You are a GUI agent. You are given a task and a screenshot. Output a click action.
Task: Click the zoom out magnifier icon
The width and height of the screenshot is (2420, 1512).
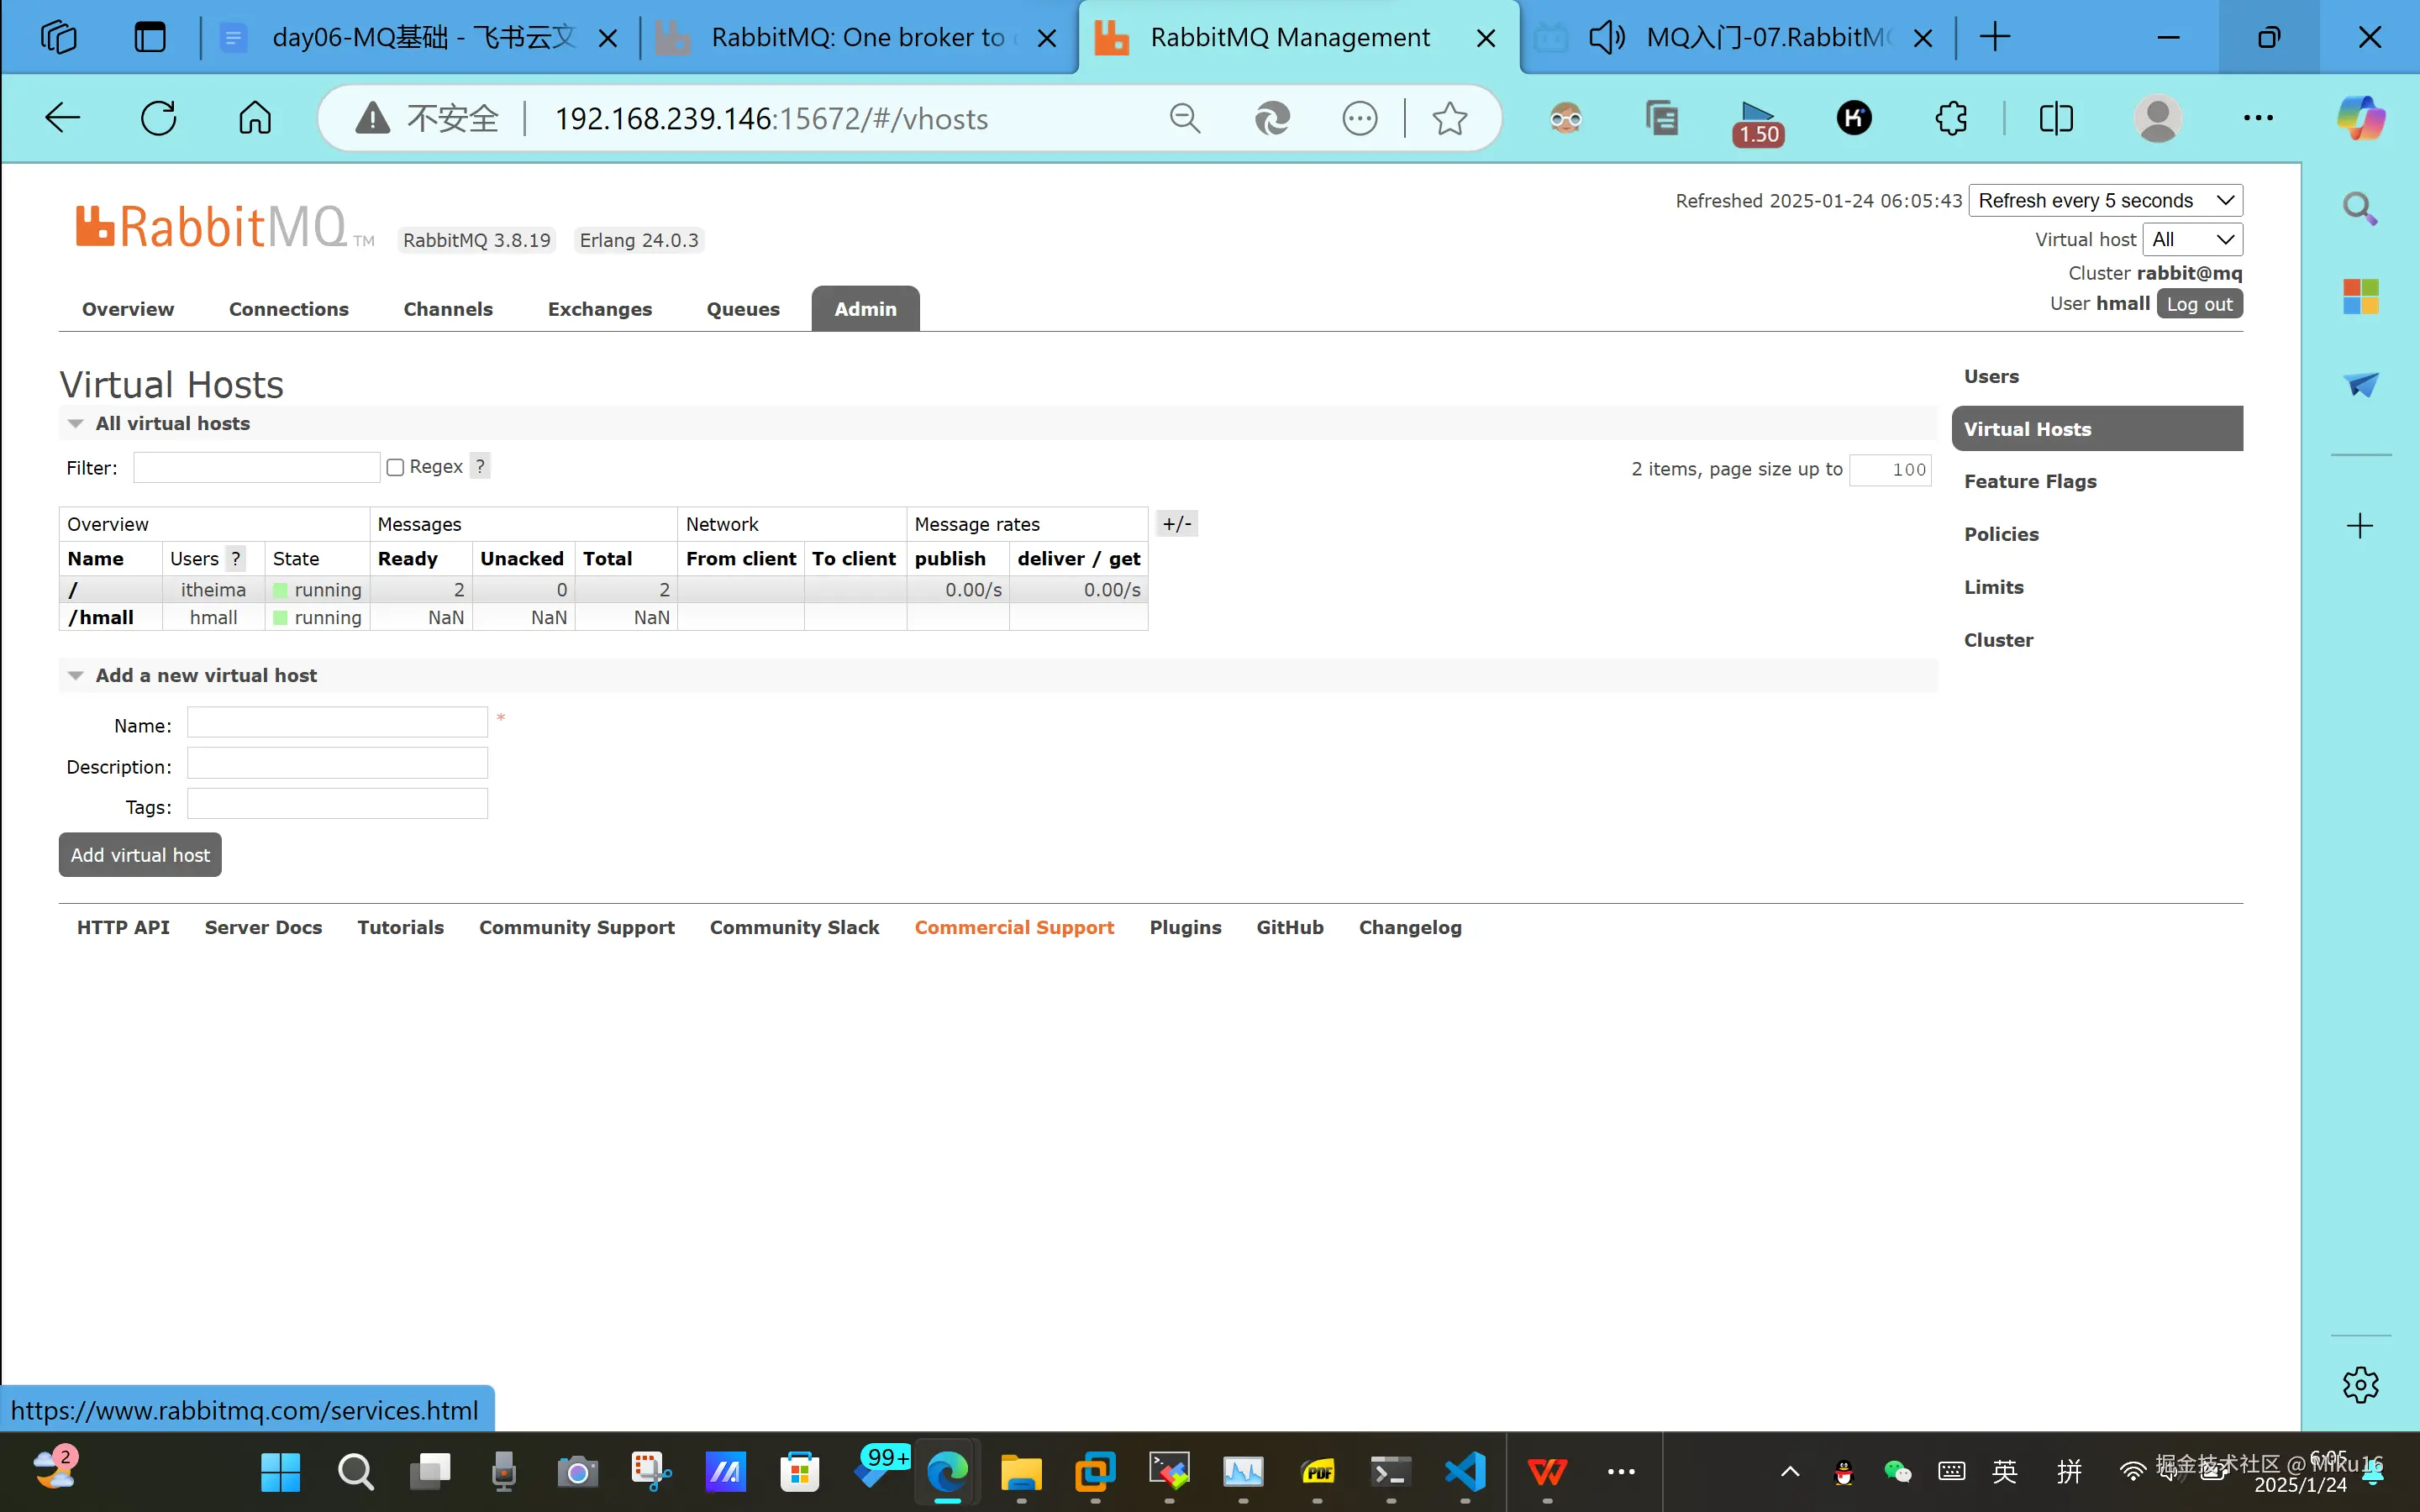point(1185,118)
